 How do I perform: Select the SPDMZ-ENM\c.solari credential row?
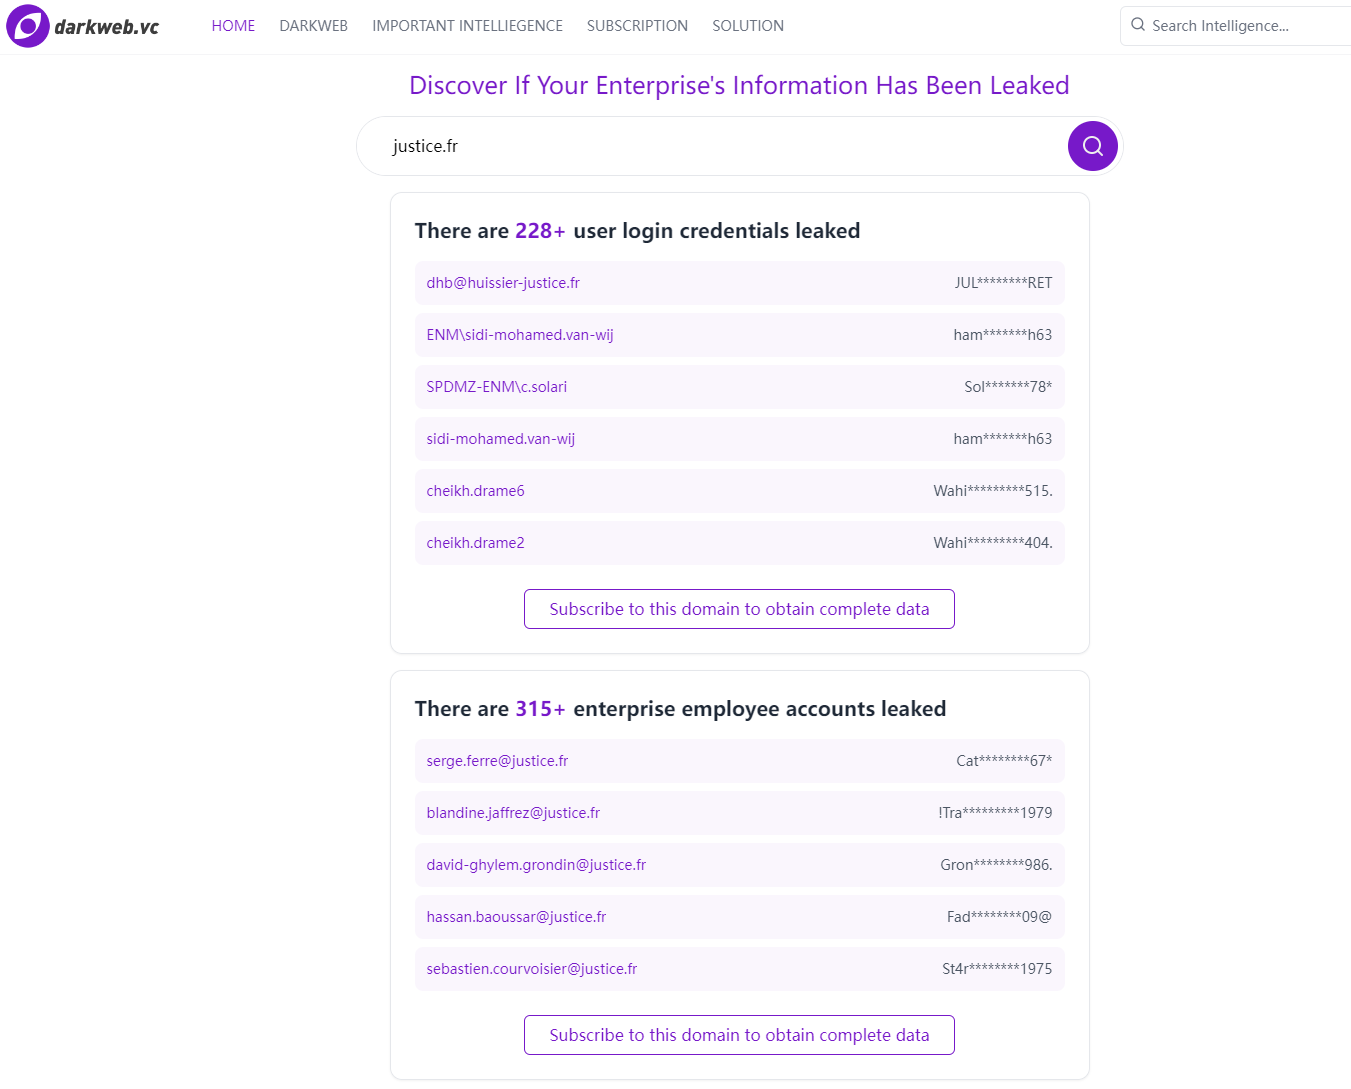(x=739, y=387)
